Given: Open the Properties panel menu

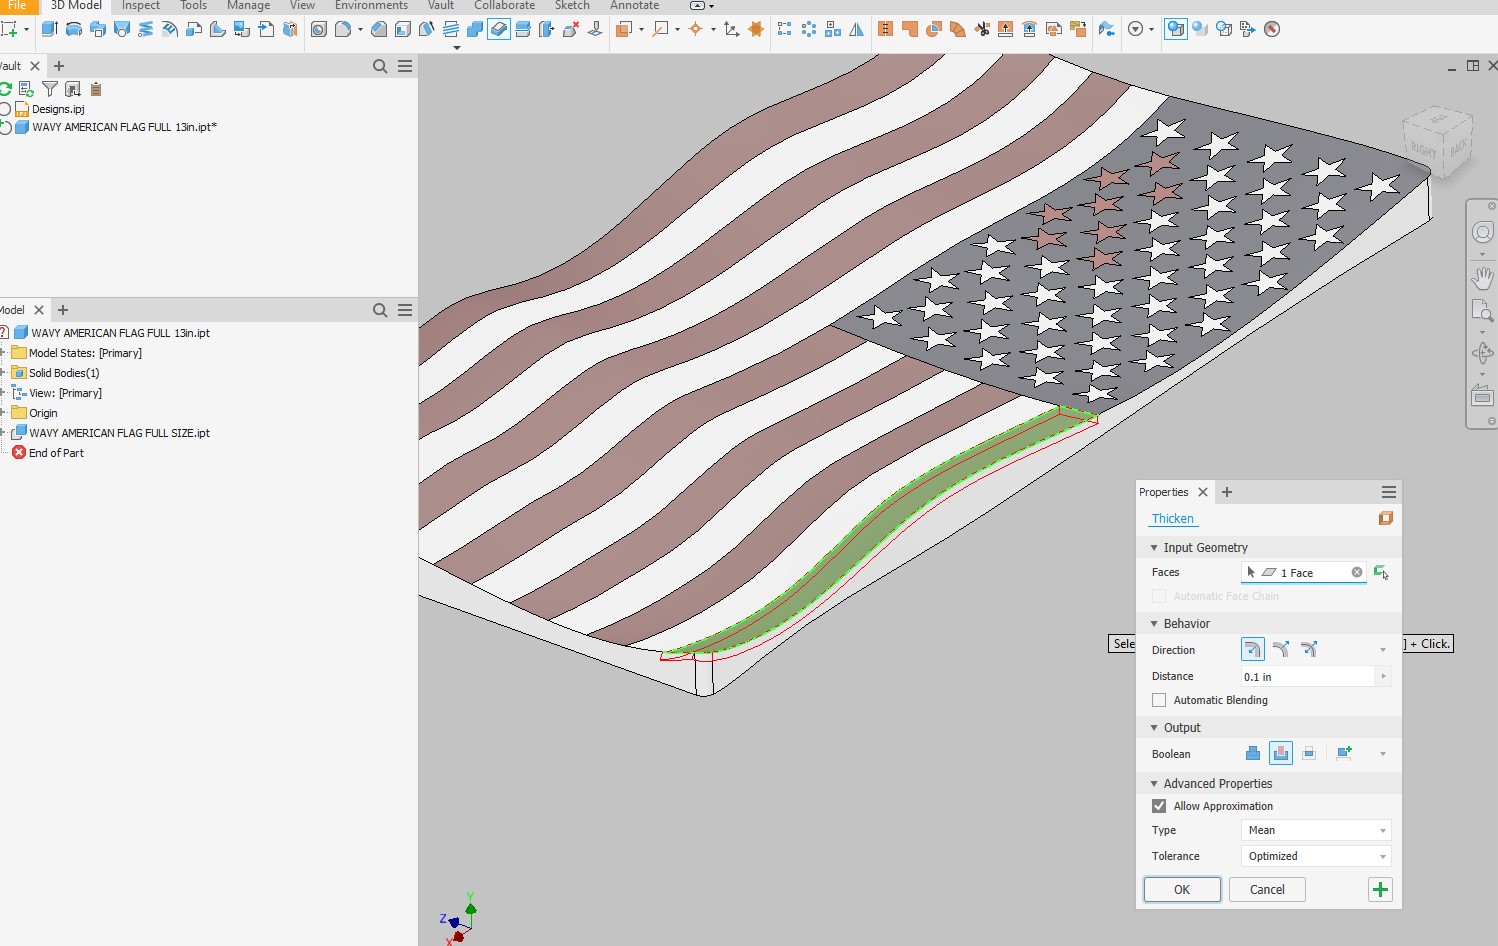Looking at the screenshot, I should [1389, 492].
